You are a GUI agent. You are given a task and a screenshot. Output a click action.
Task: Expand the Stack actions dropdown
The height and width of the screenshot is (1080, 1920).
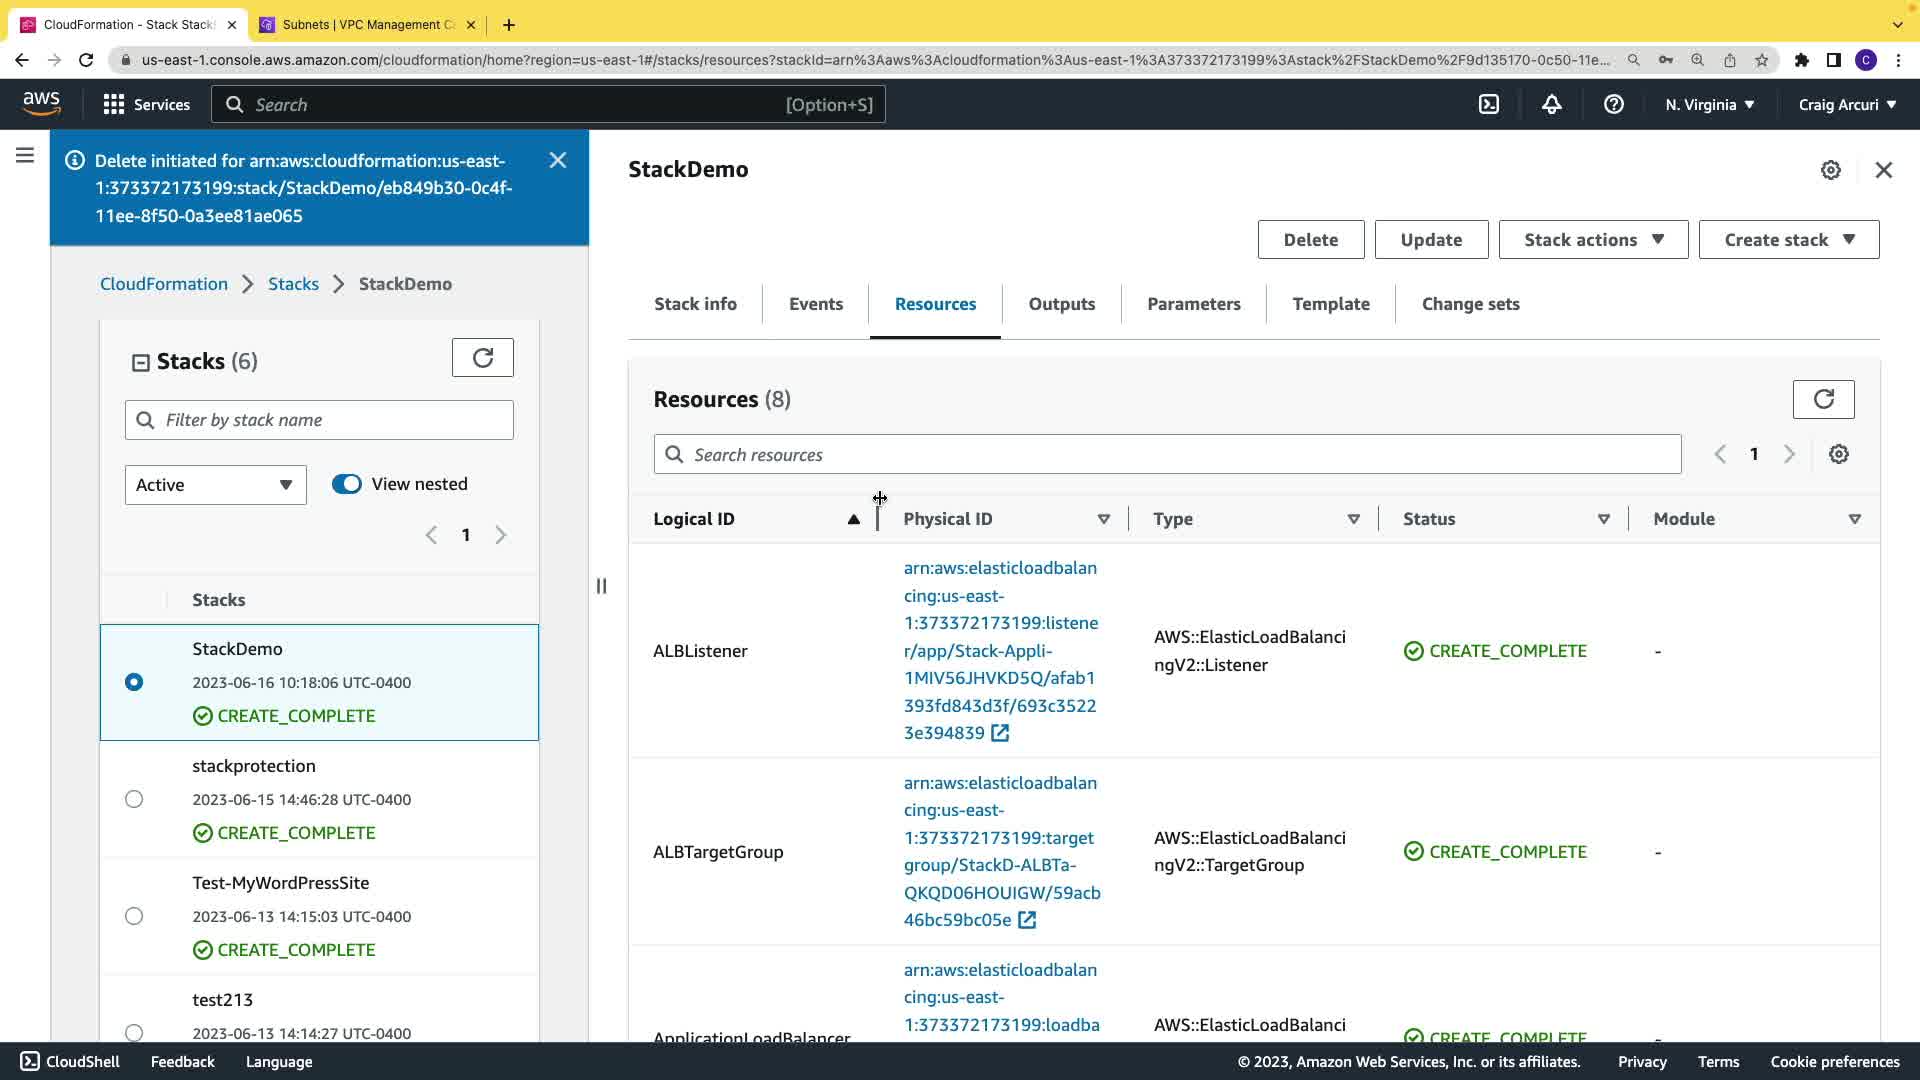point(1593,240)
